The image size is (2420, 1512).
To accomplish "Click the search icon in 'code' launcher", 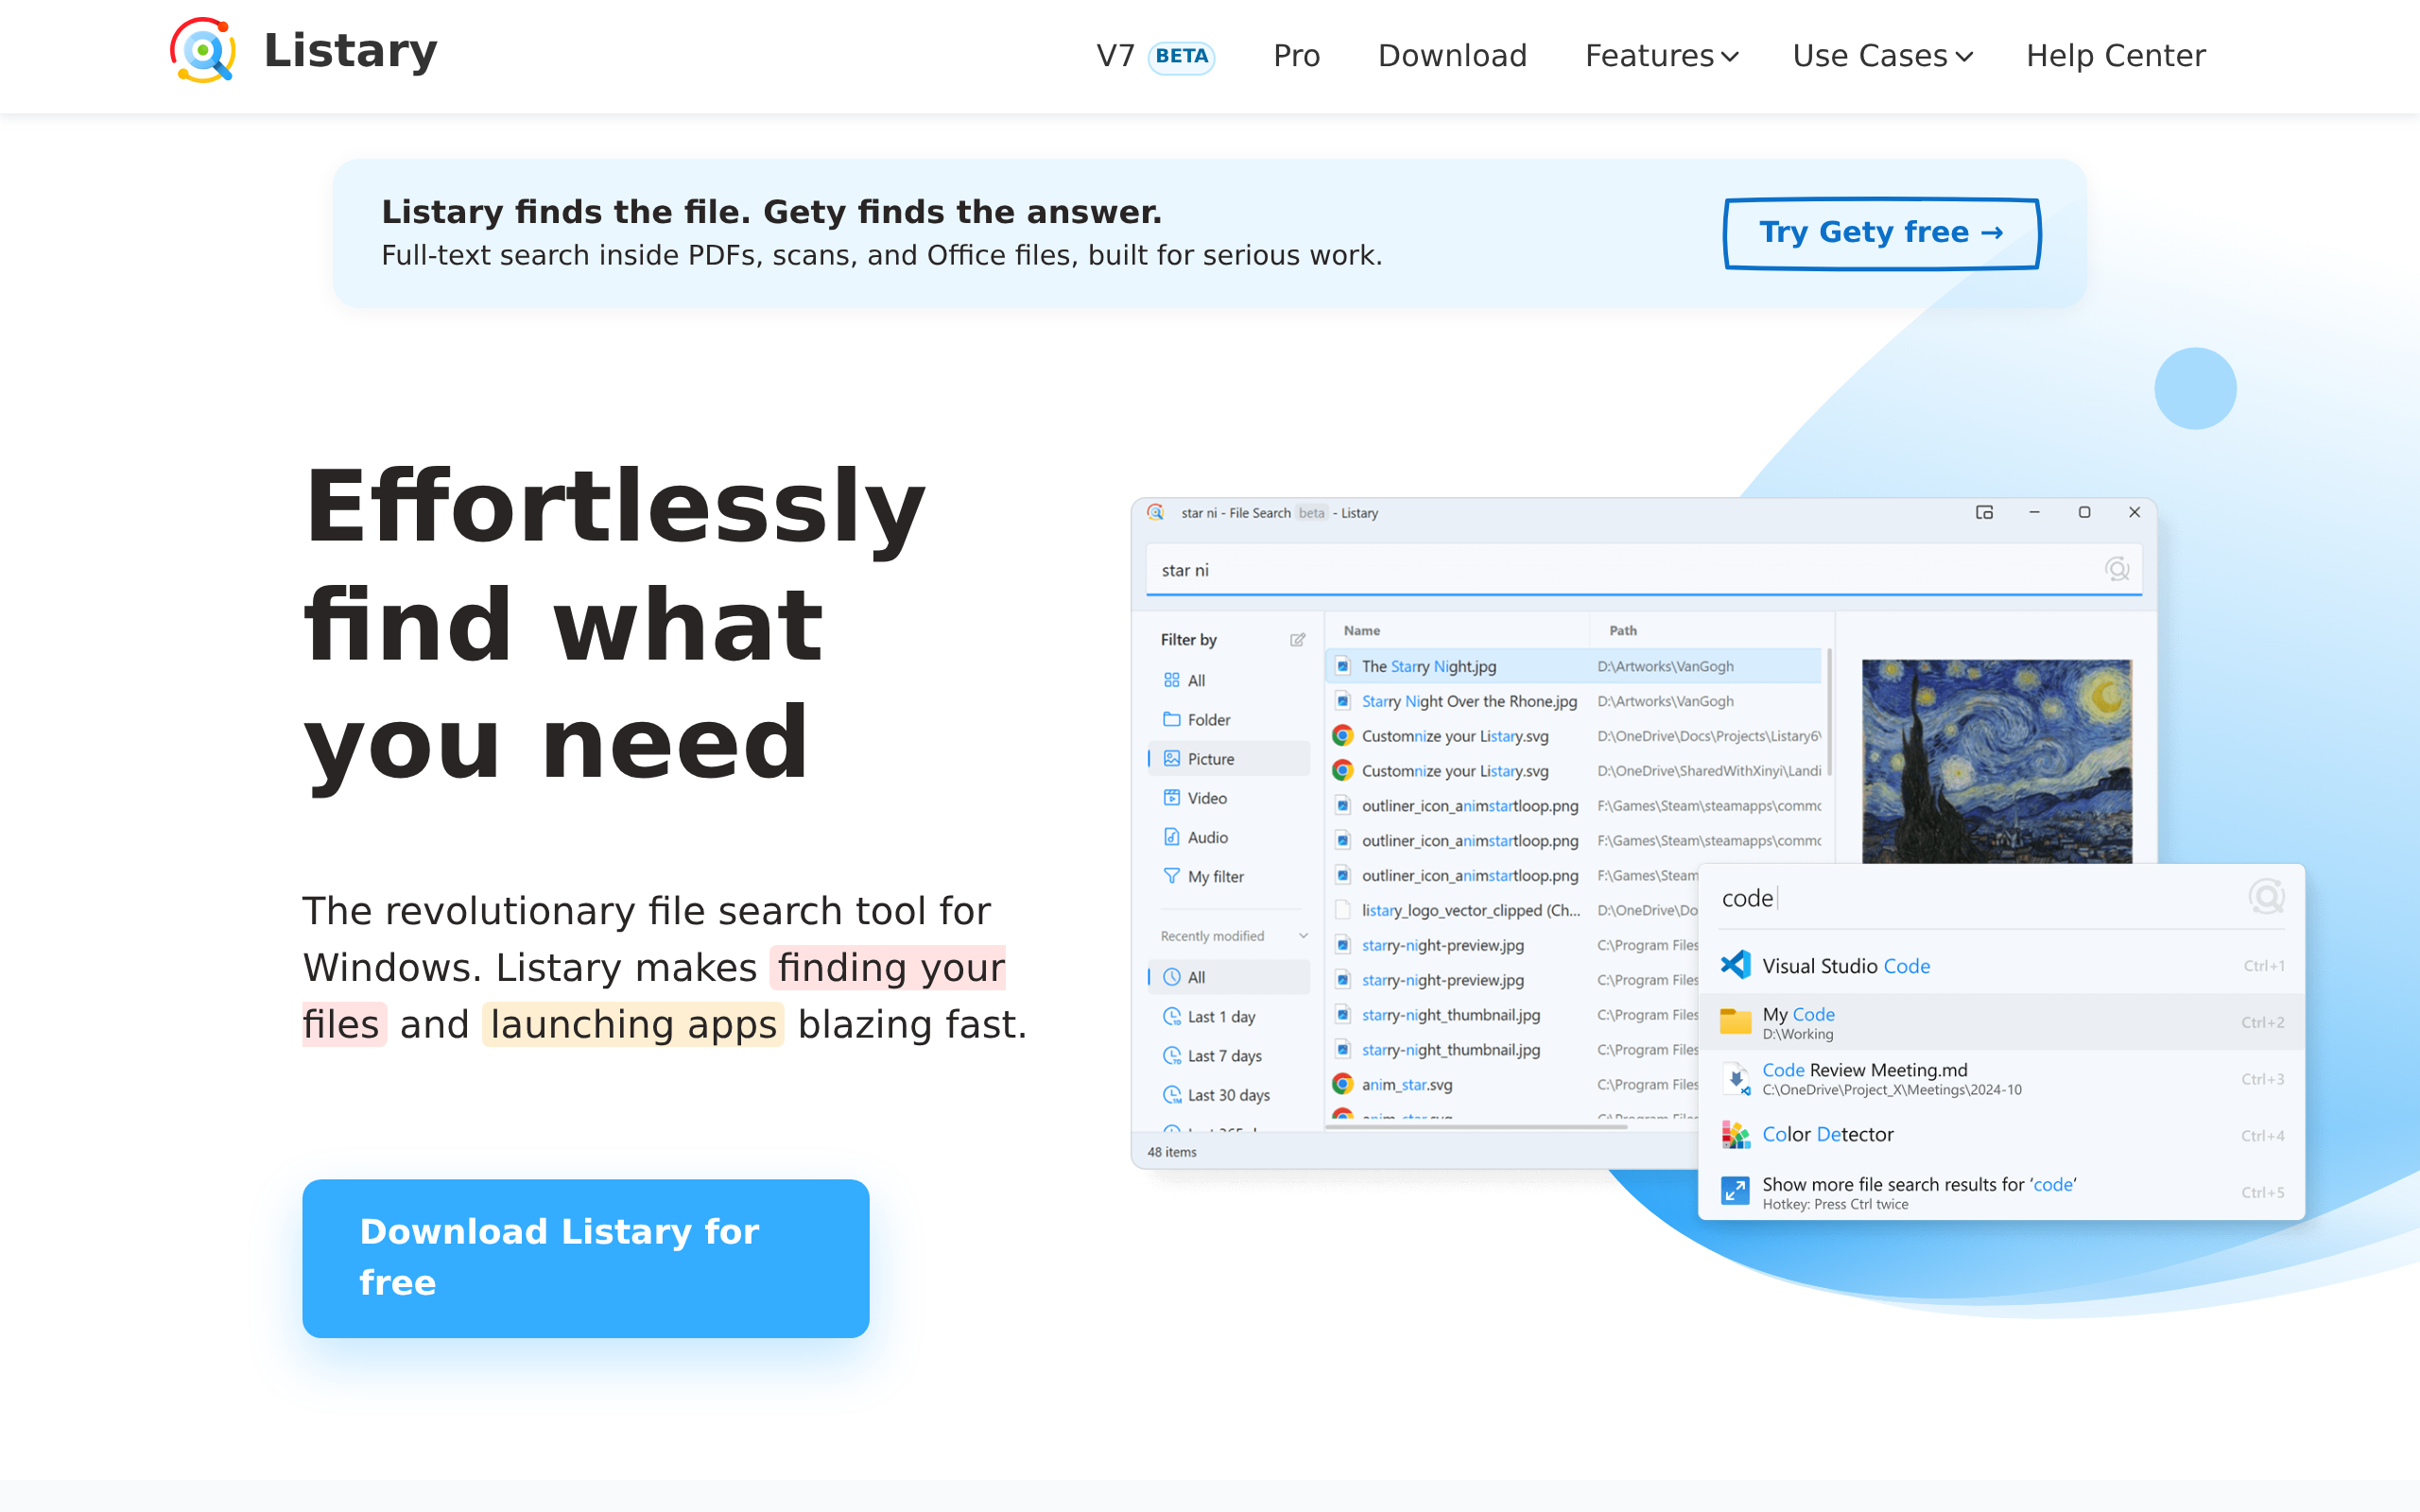I will coord(2266,896).
